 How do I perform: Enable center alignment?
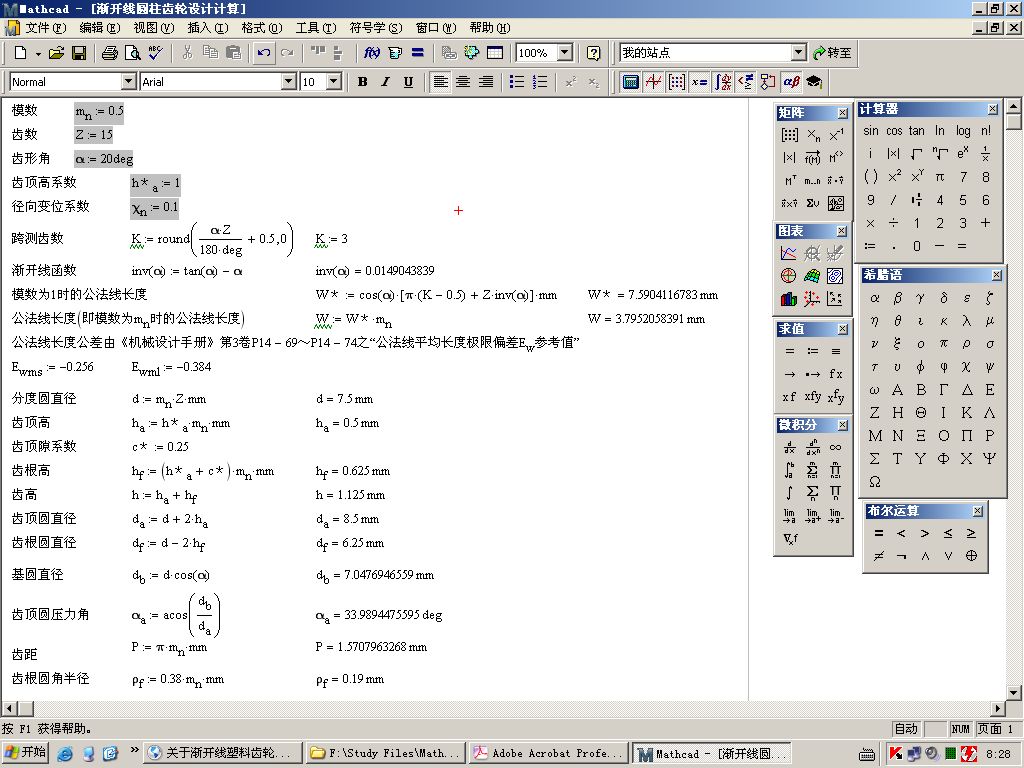click(463, 82)
